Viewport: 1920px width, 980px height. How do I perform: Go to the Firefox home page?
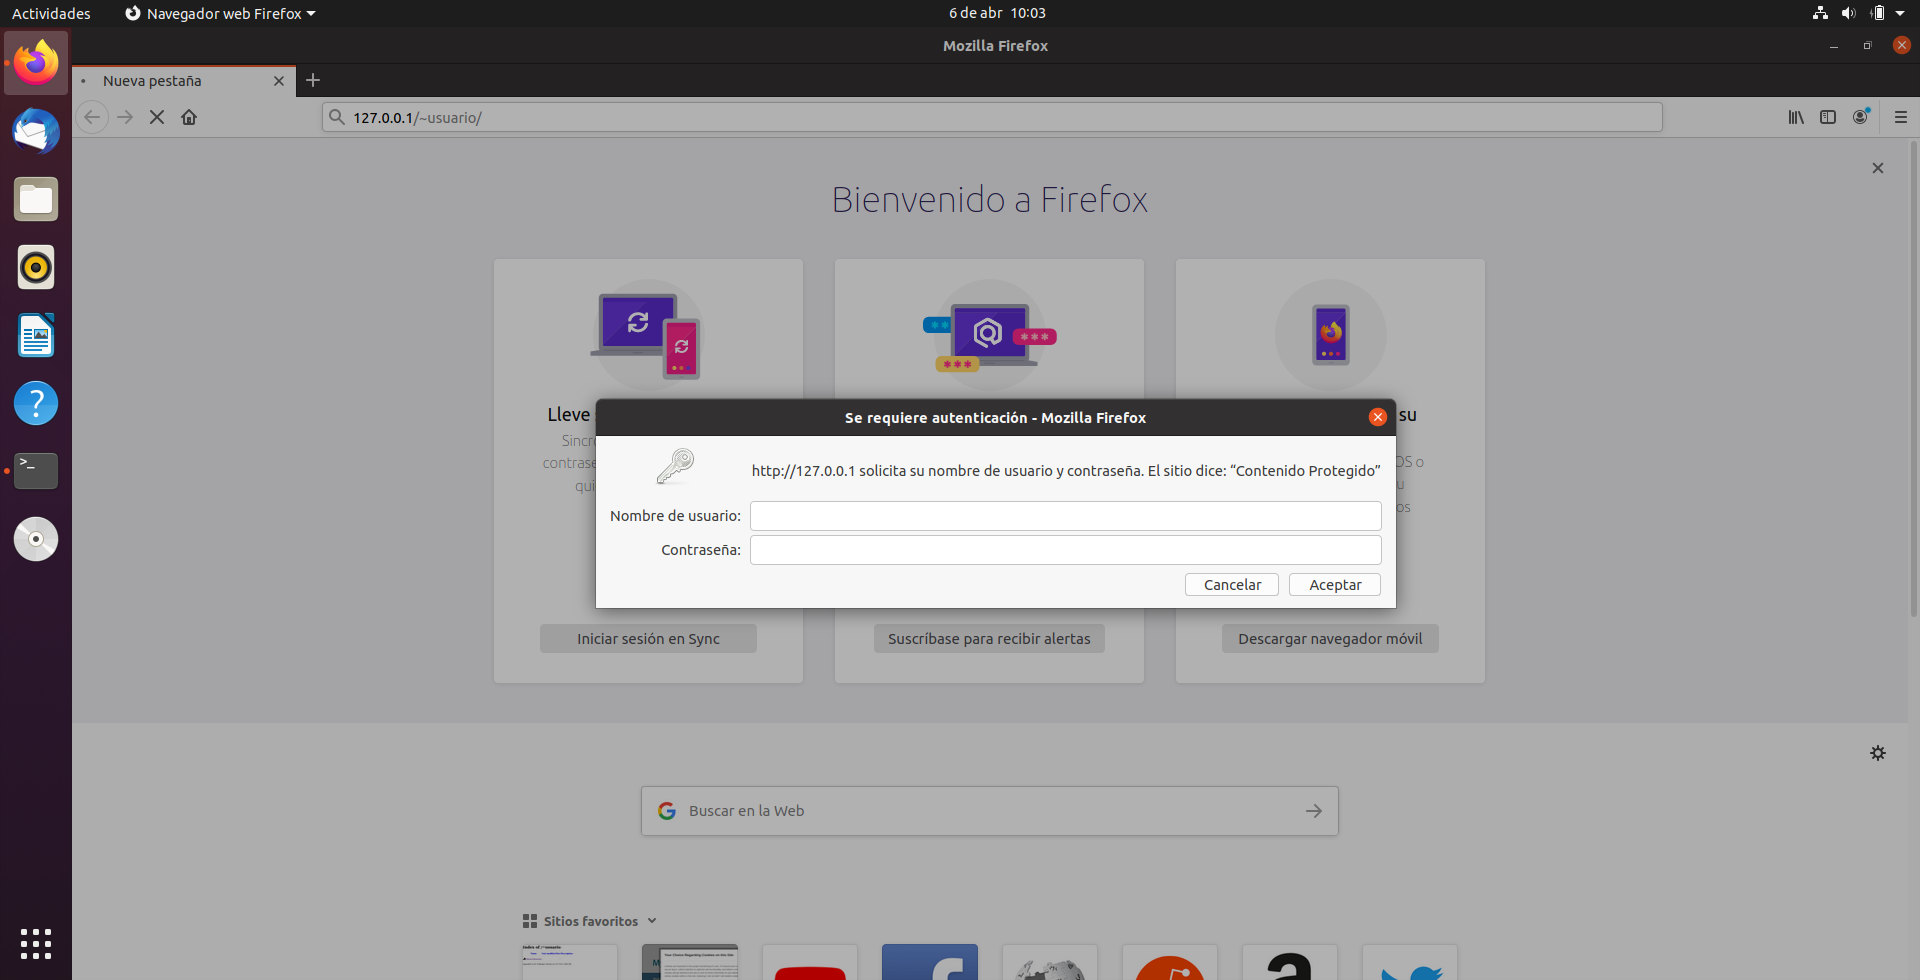(x=189, y=117)
